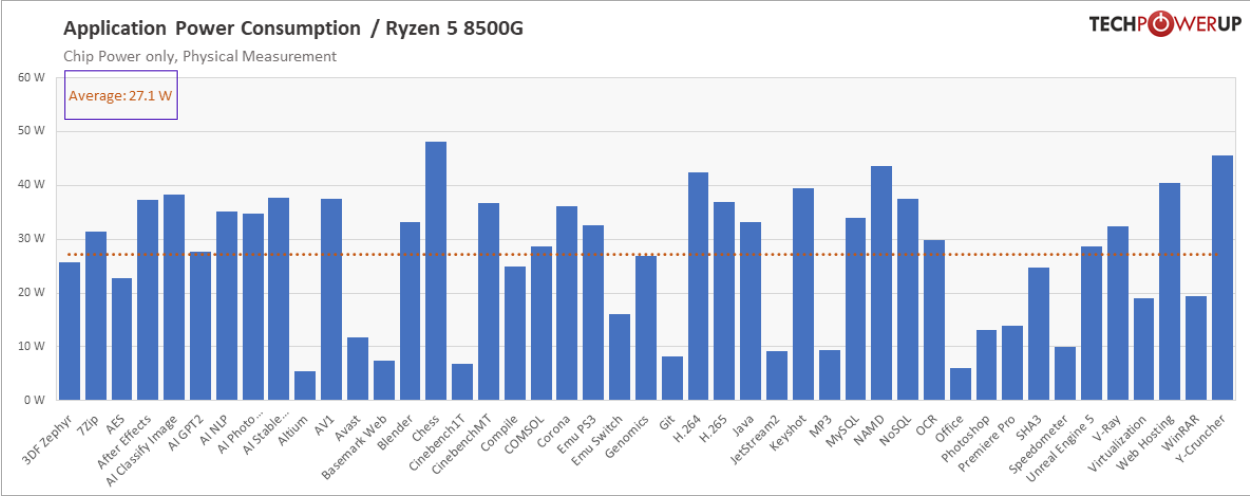Select the Y-Cruncher data bar
1250x496 pixels.
(1222, 278)
